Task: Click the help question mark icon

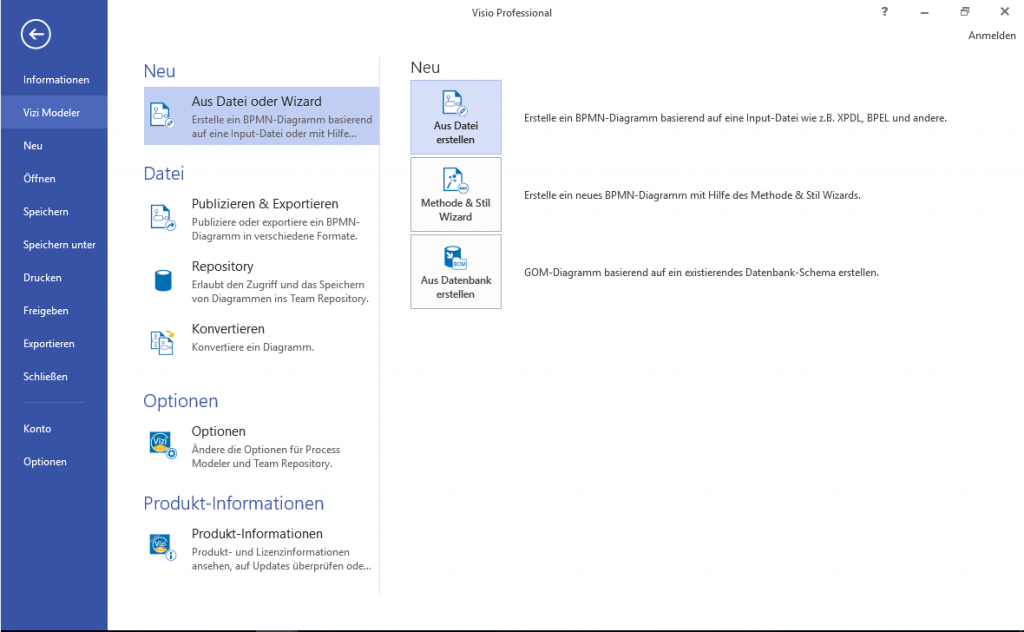Action: pos(884,11)
